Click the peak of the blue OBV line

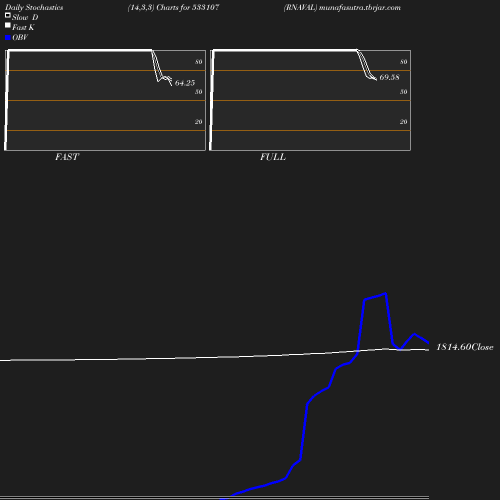pos(386,294)
